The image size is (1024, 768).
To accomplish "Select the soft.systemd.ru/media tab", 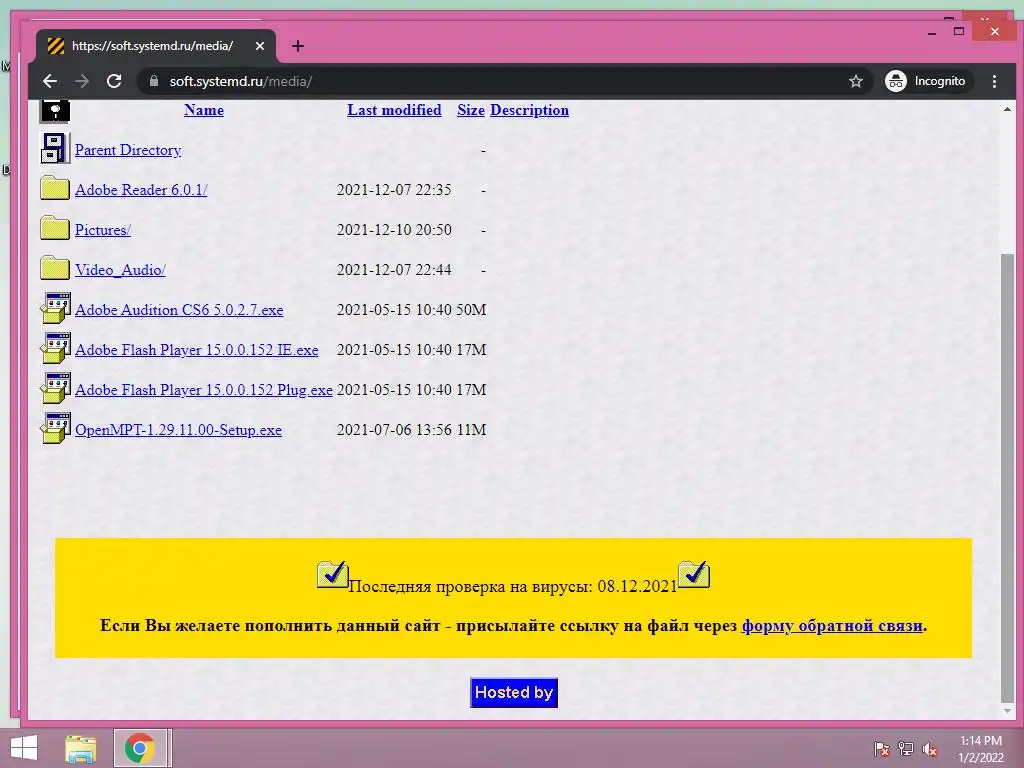I will click(x=155, y=46).
